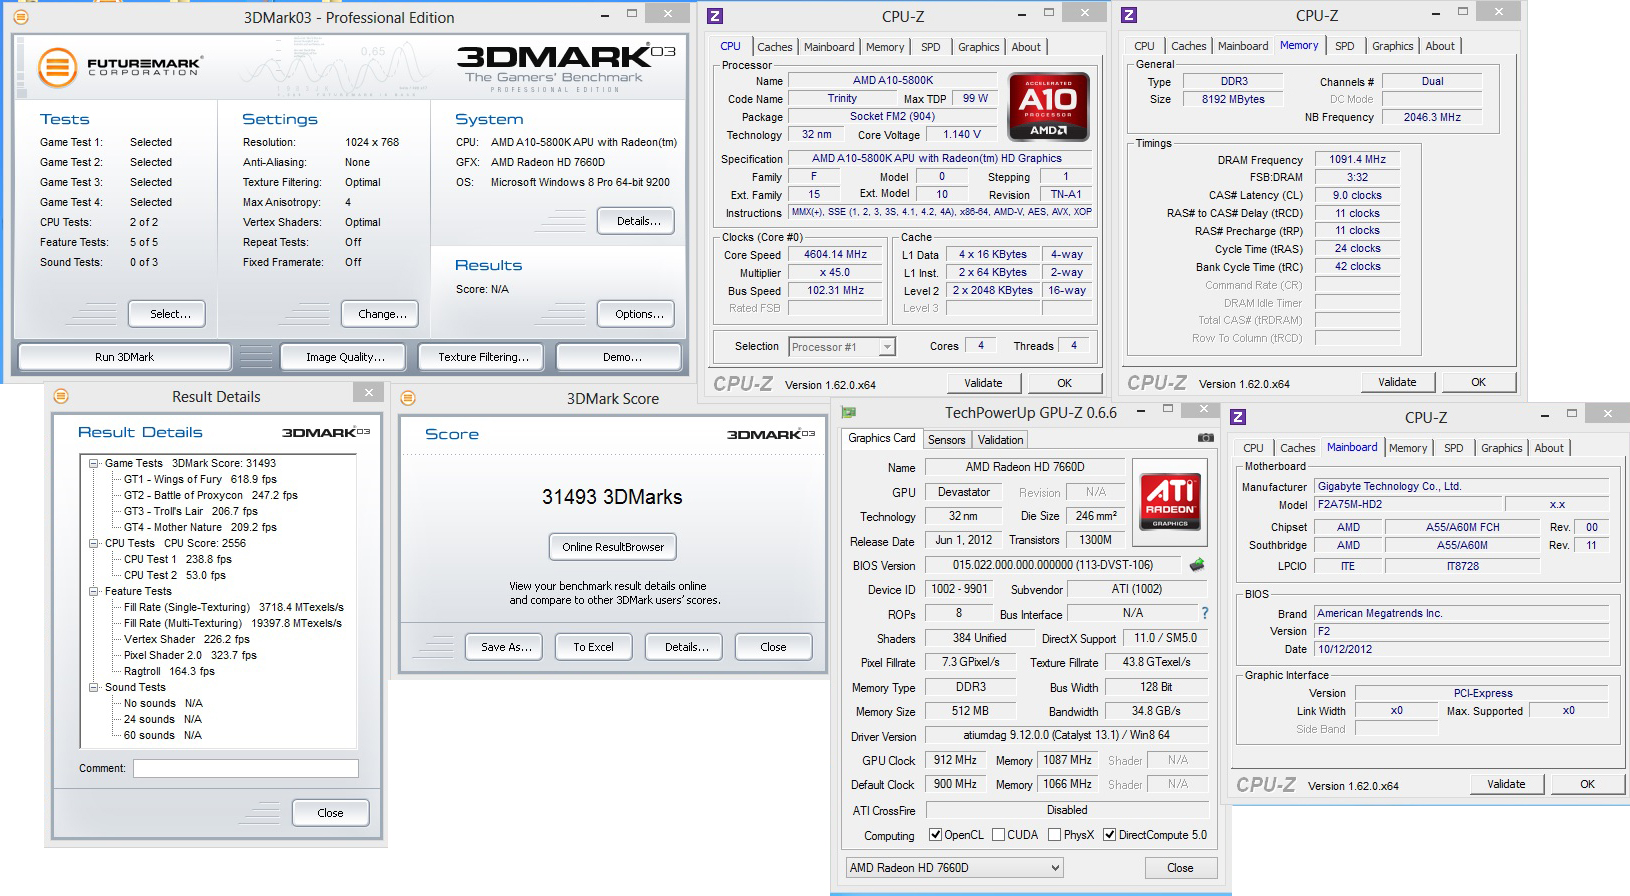
Task: Switch to the Sensors tab in GPU-Z
Action: tap(946, 440)
